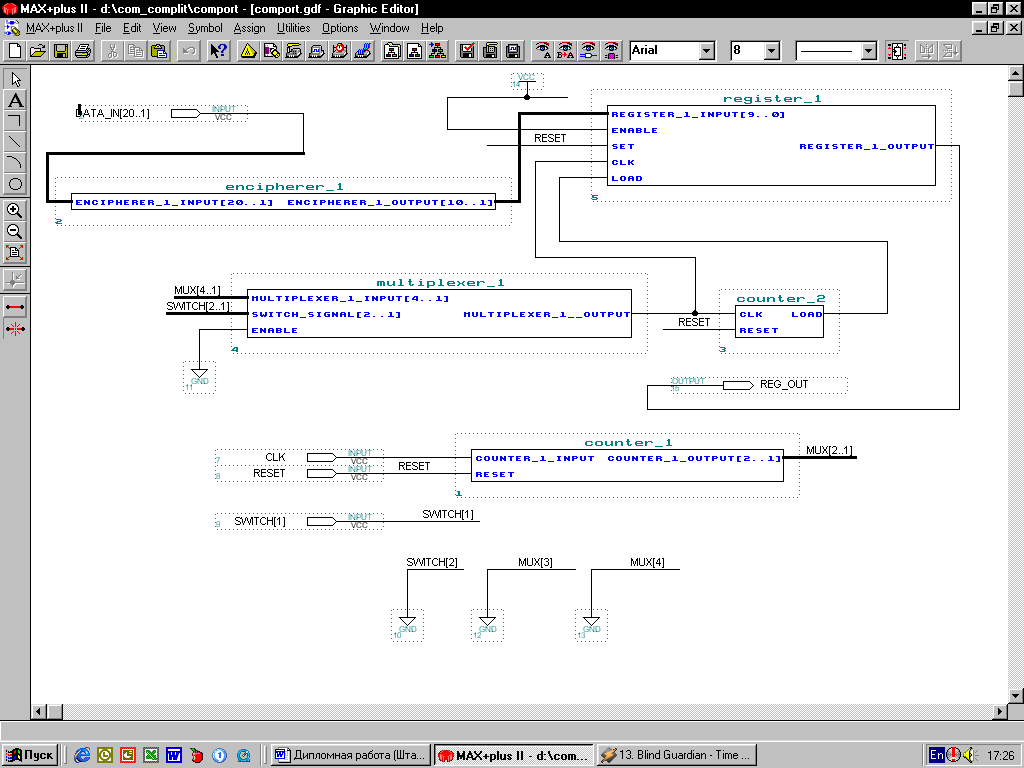Select the Text tool in the palette
This screenshot has height=768, width=1024.
(15, 100)
